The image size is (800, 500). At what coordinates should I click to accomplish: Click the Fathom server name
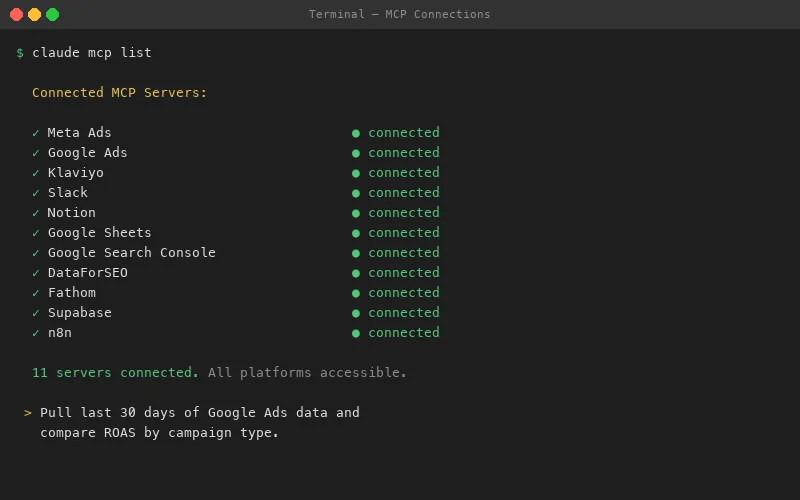[71, 293]
